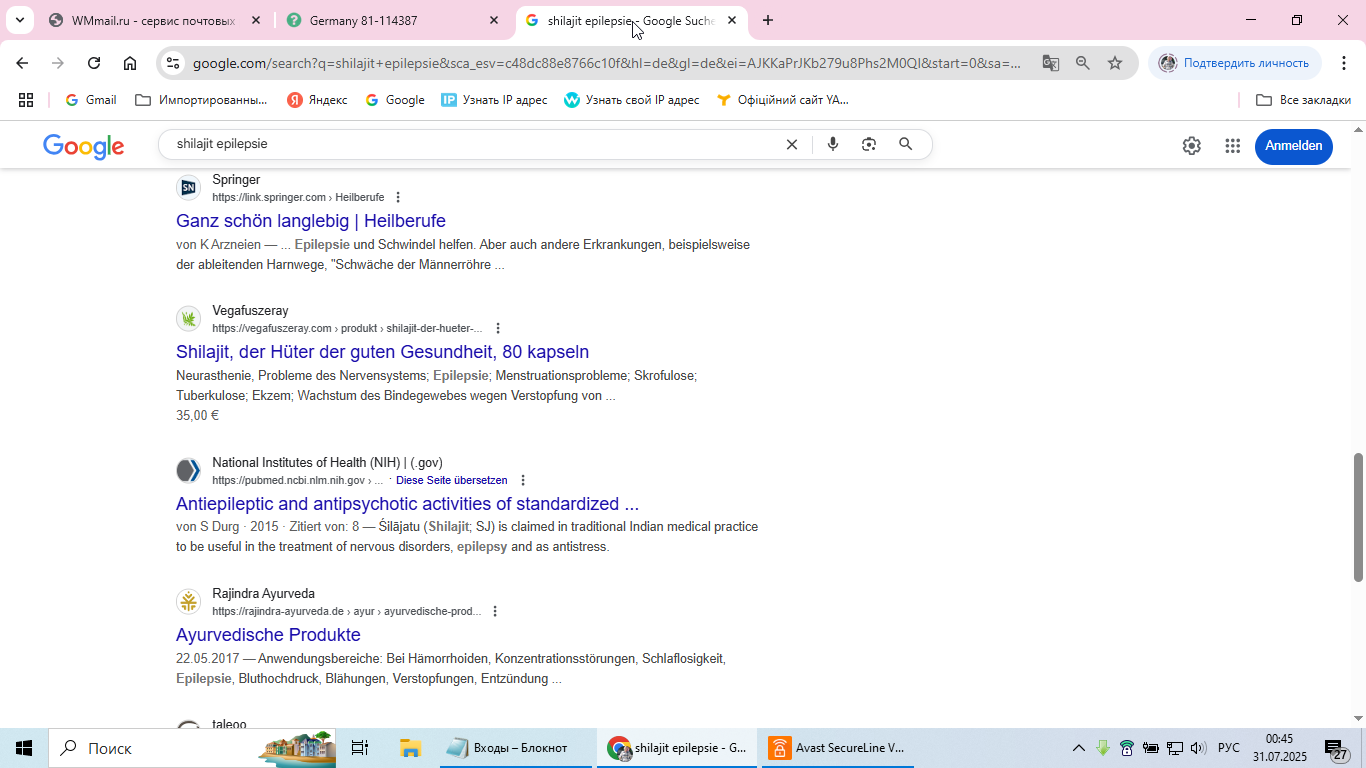Open the Узнать IP адрес bookmark
The width and height of the screenshot is (1366, 768).
495,100
